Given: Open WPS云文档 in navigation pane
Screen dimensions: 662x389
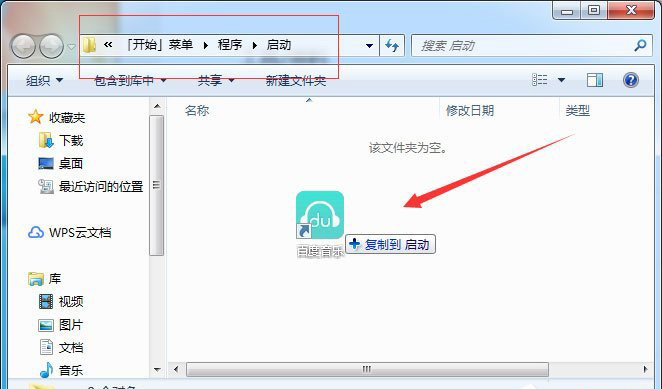Looking at the screenshot, I should (80, 232).
